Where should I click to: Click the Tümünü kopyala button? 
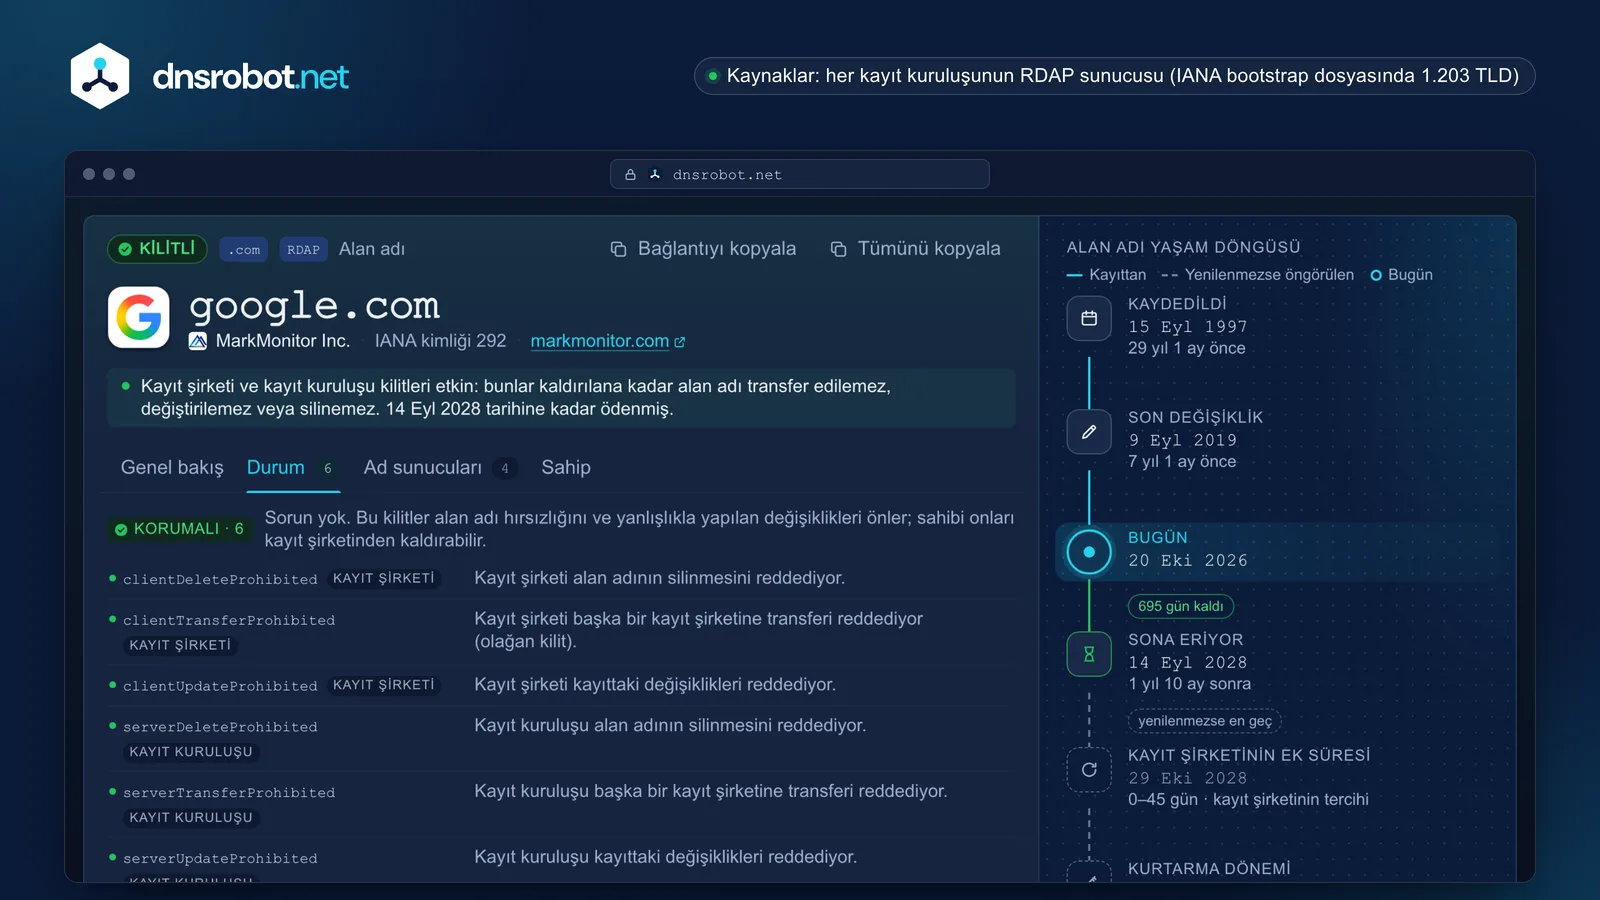[915, 249]
